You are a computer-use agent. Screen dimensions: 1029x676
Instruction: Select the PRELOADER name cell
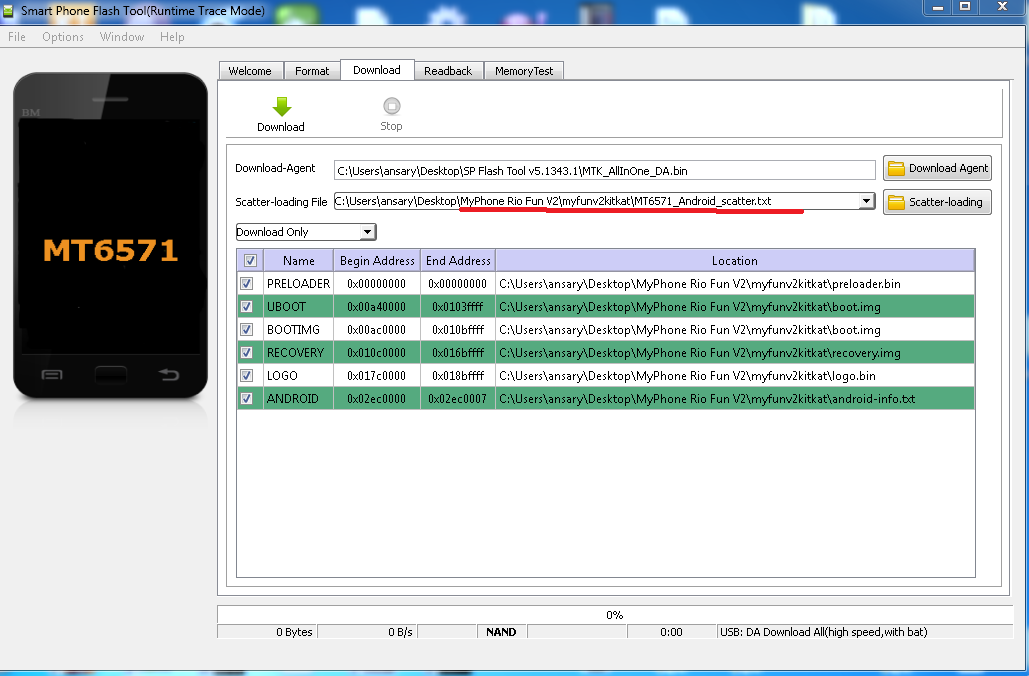tap(299, 284)
